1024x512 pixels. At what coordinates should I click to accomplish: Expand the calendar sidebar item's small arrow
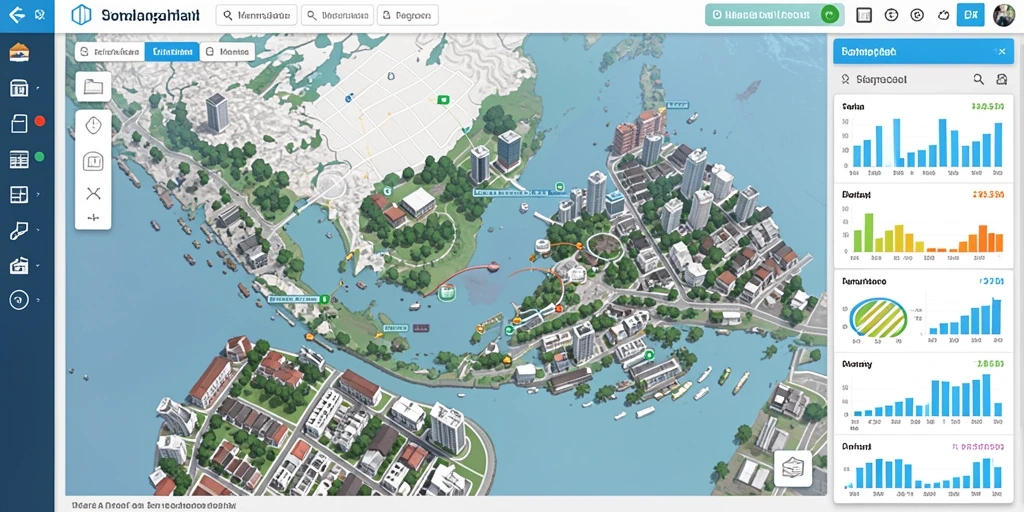(x=39, y=88)
